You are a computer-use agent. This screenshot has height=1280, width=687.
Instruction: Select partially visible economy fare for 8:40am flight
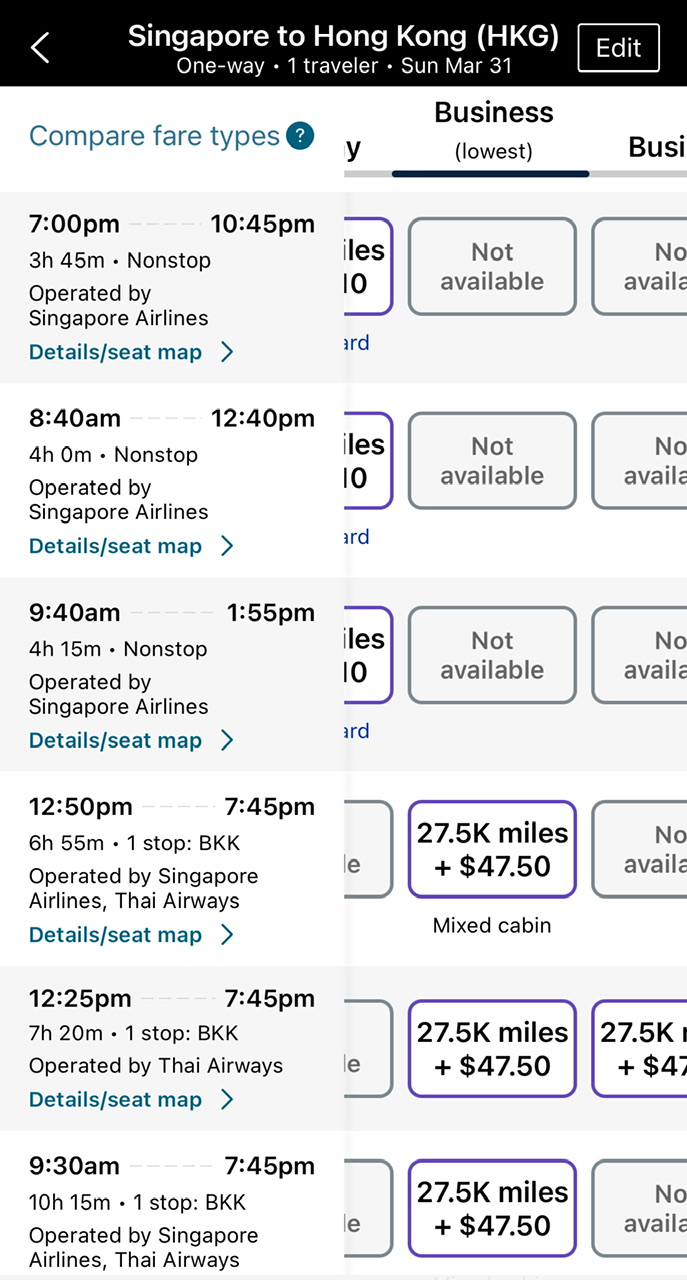pyautogui.click(x=368, y=461)
